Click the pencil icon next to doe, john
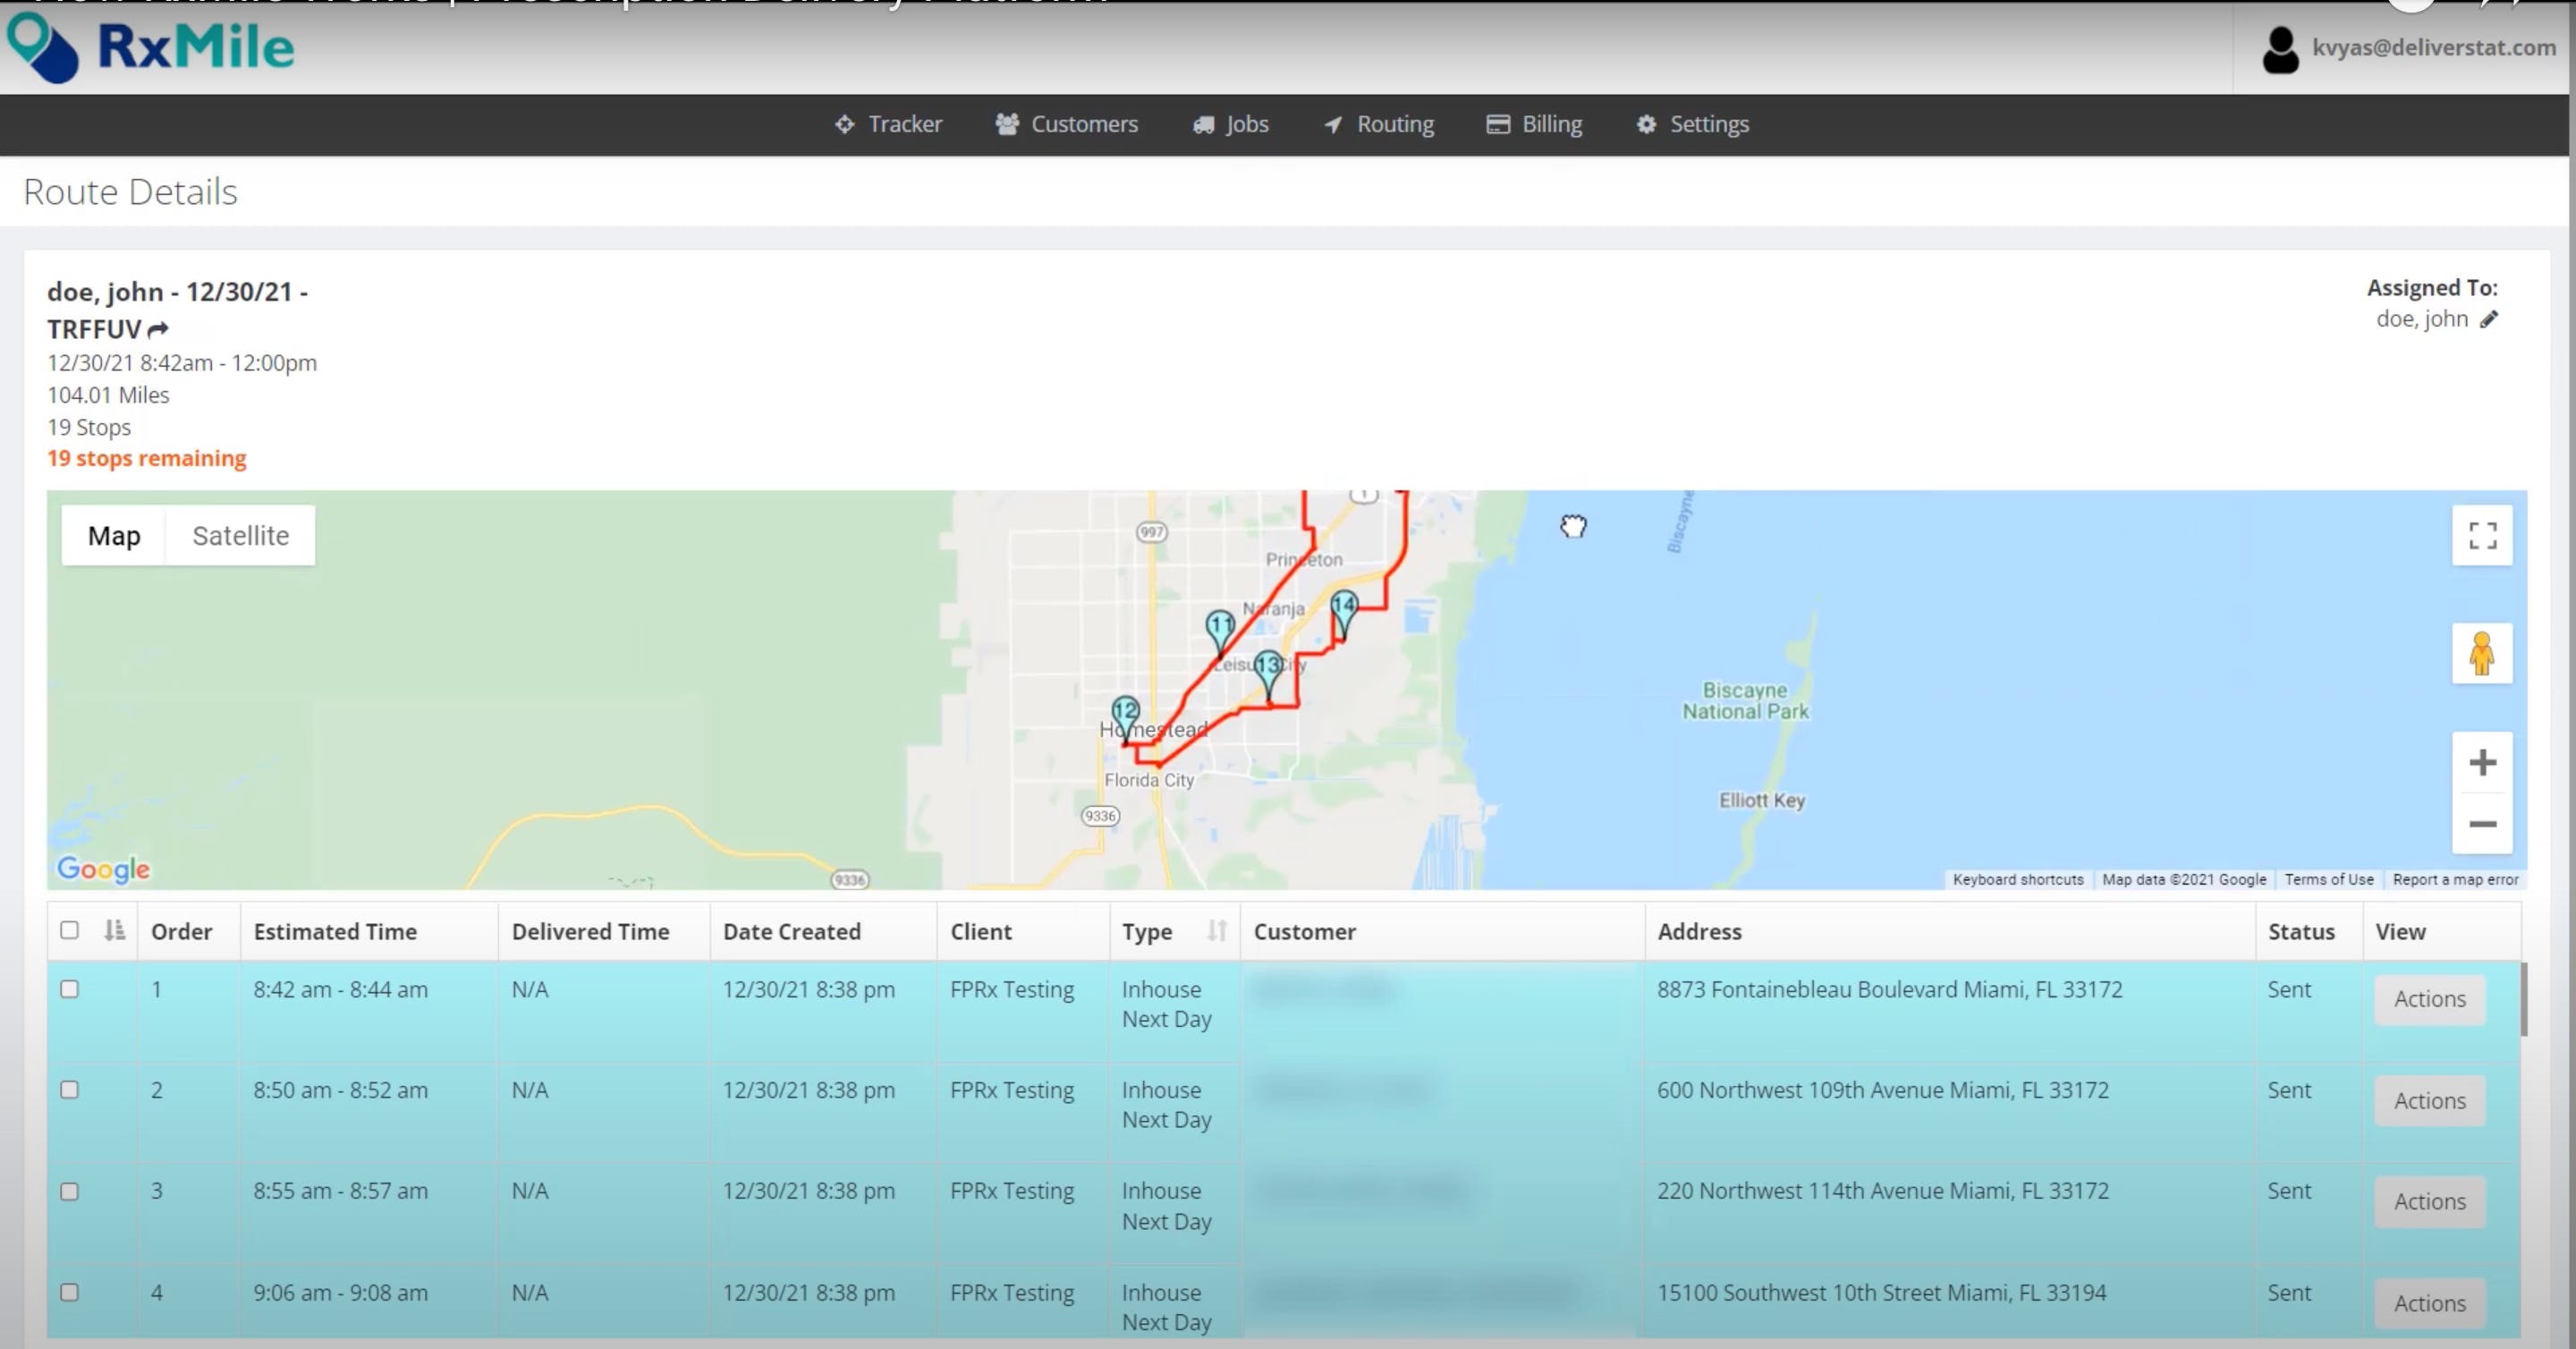2576x1349 pixels. (2489, 319)
